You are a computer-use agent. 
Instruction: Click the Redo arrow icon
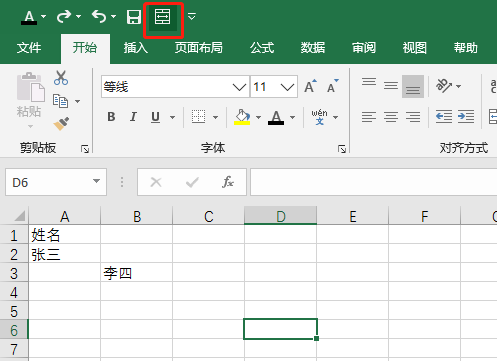tap(64, 16)
